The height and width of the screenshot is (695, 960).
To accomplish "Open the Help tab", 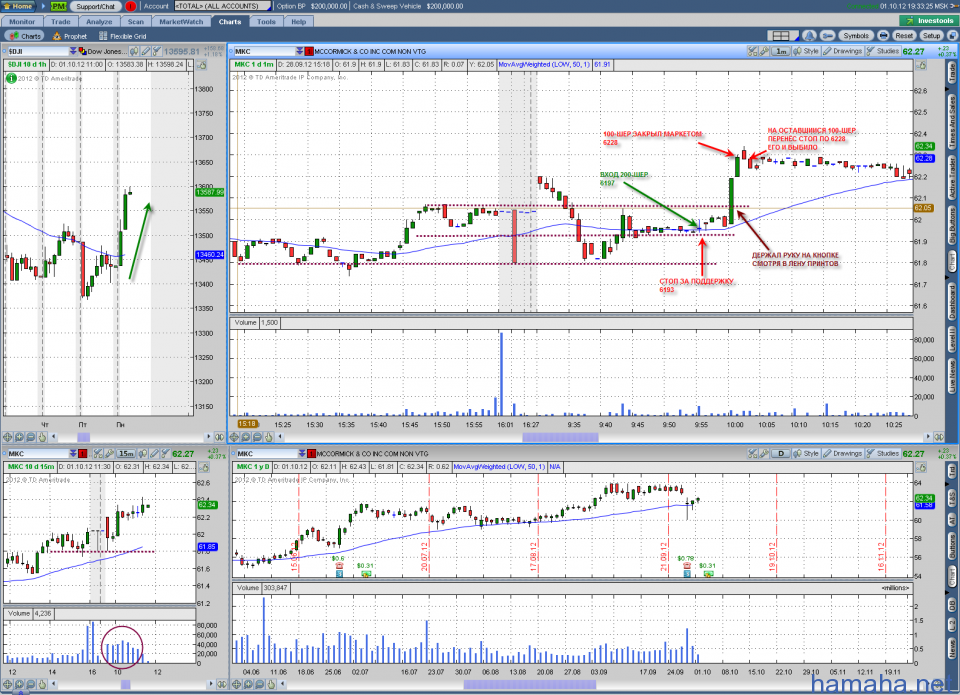I will pyautogui.click(x=299, y=21).
